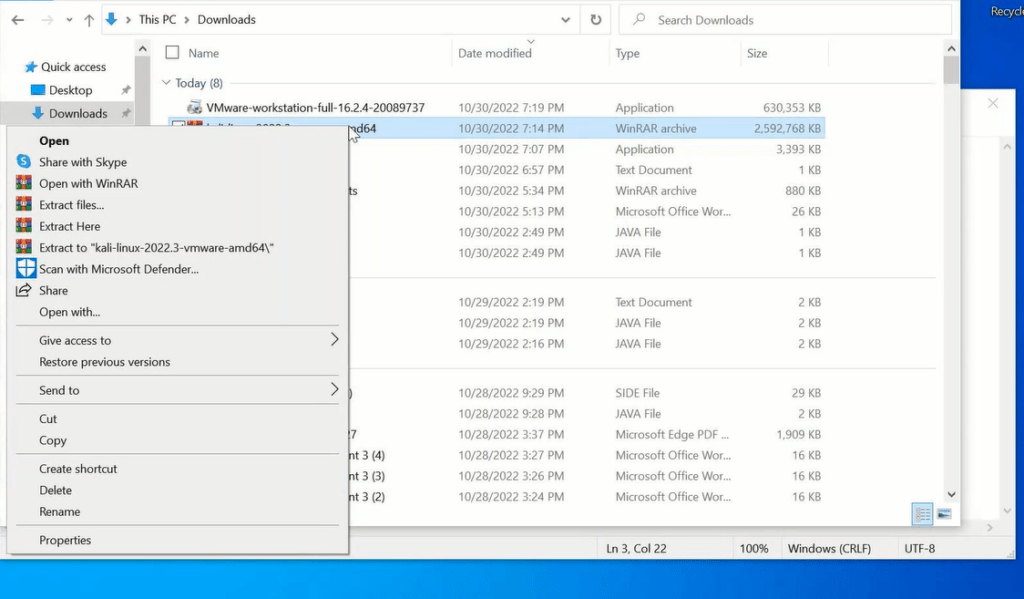This screenshot has width=1024, height=599.
Task: Scan with Microsoft Defender
Action: tap(119, 269)
